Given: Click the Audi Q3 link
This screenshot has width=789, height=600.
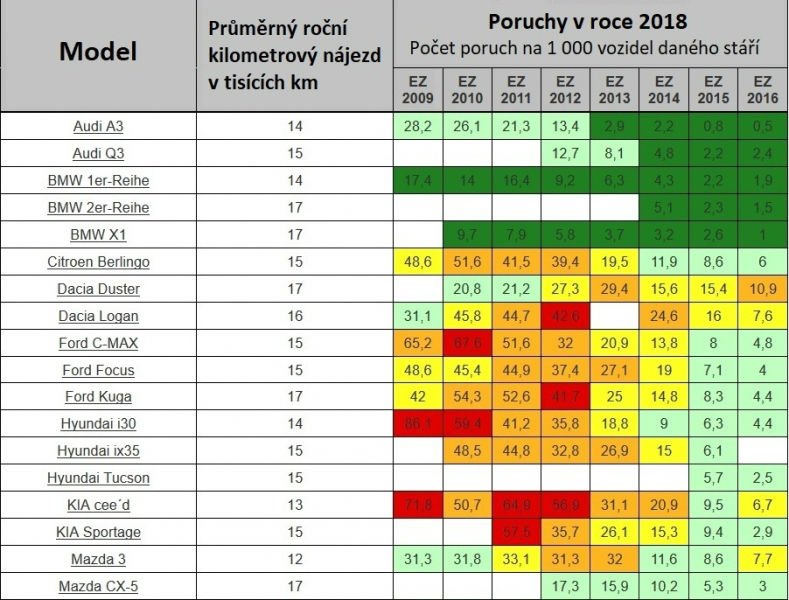Looking at the screenshot, I should point(98,154).
